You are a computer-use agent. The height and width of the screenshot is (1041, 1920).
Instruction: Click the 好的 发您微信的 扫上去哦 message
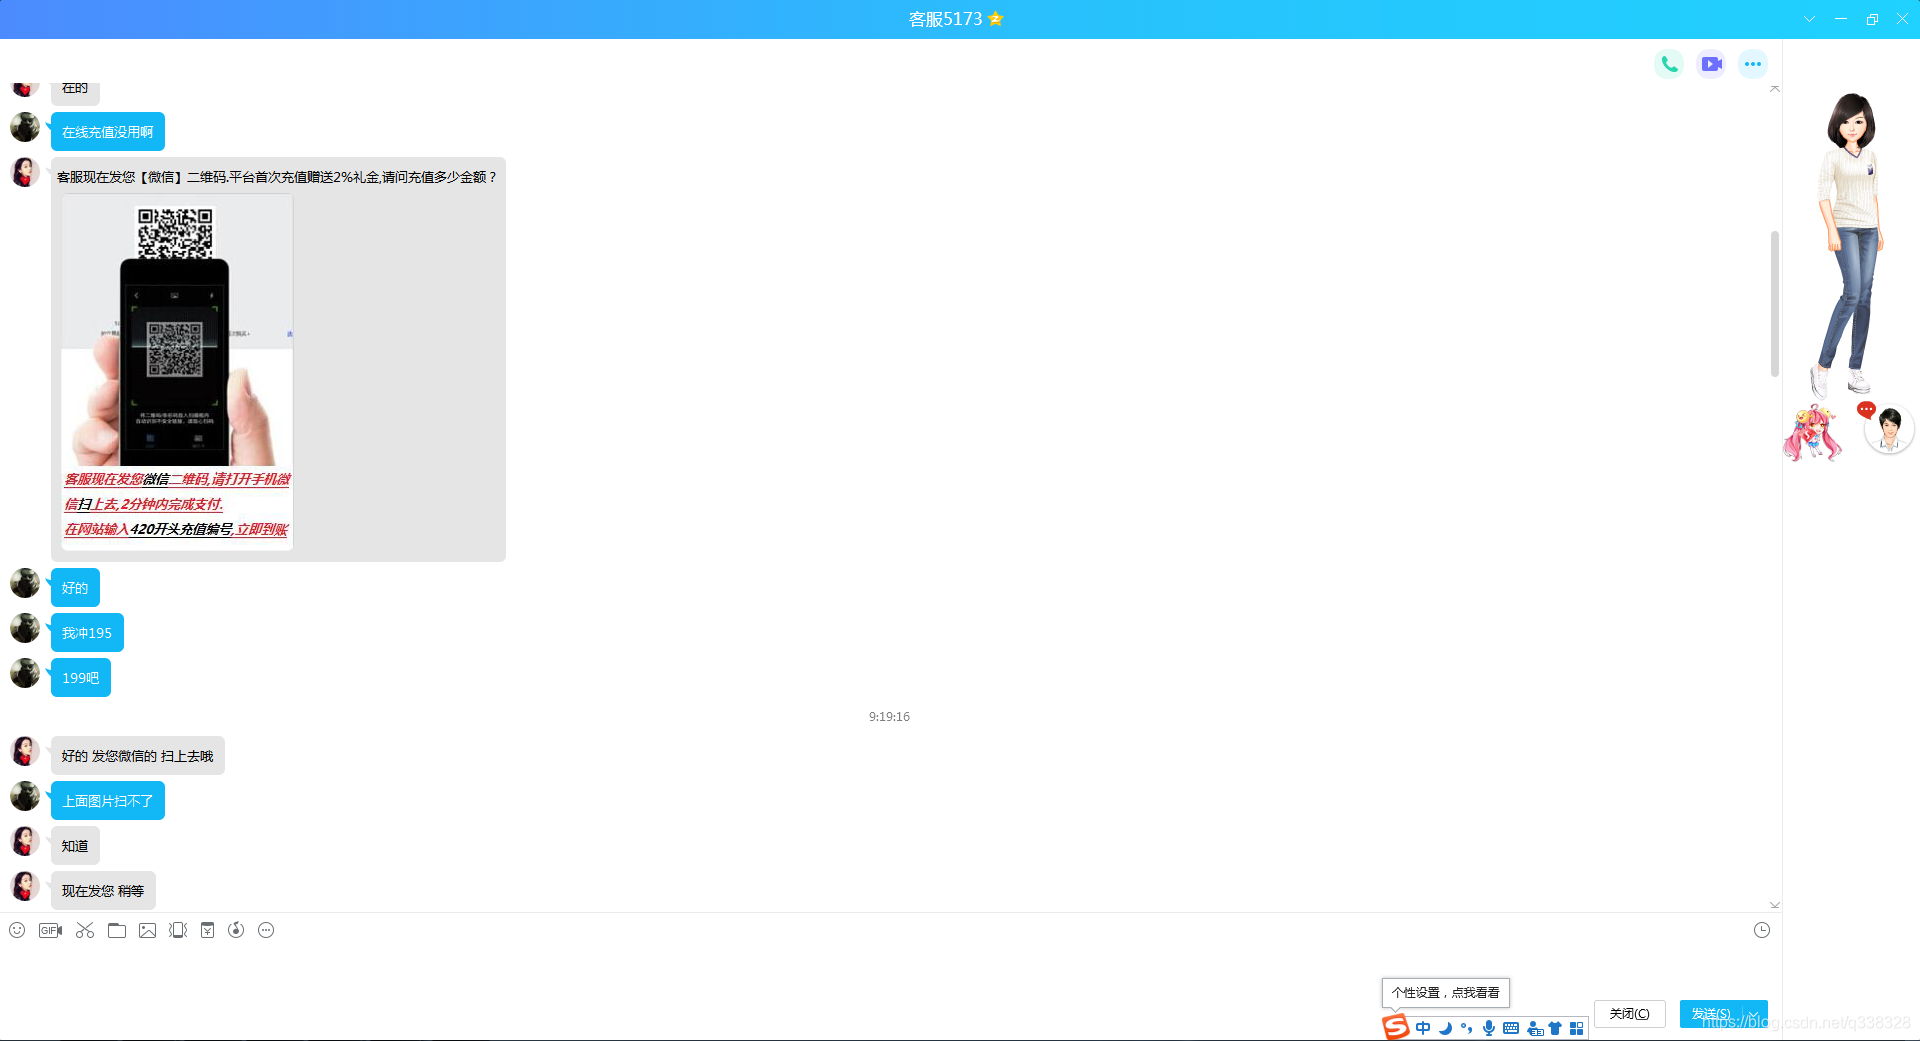point(138,756)
